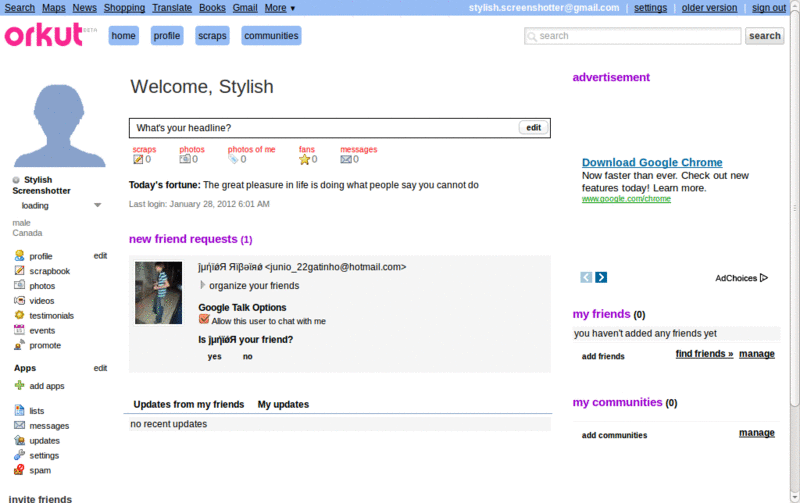The height and width of the screenshot is (503, 800).
Task: Click add friends link
Action: 603,356
